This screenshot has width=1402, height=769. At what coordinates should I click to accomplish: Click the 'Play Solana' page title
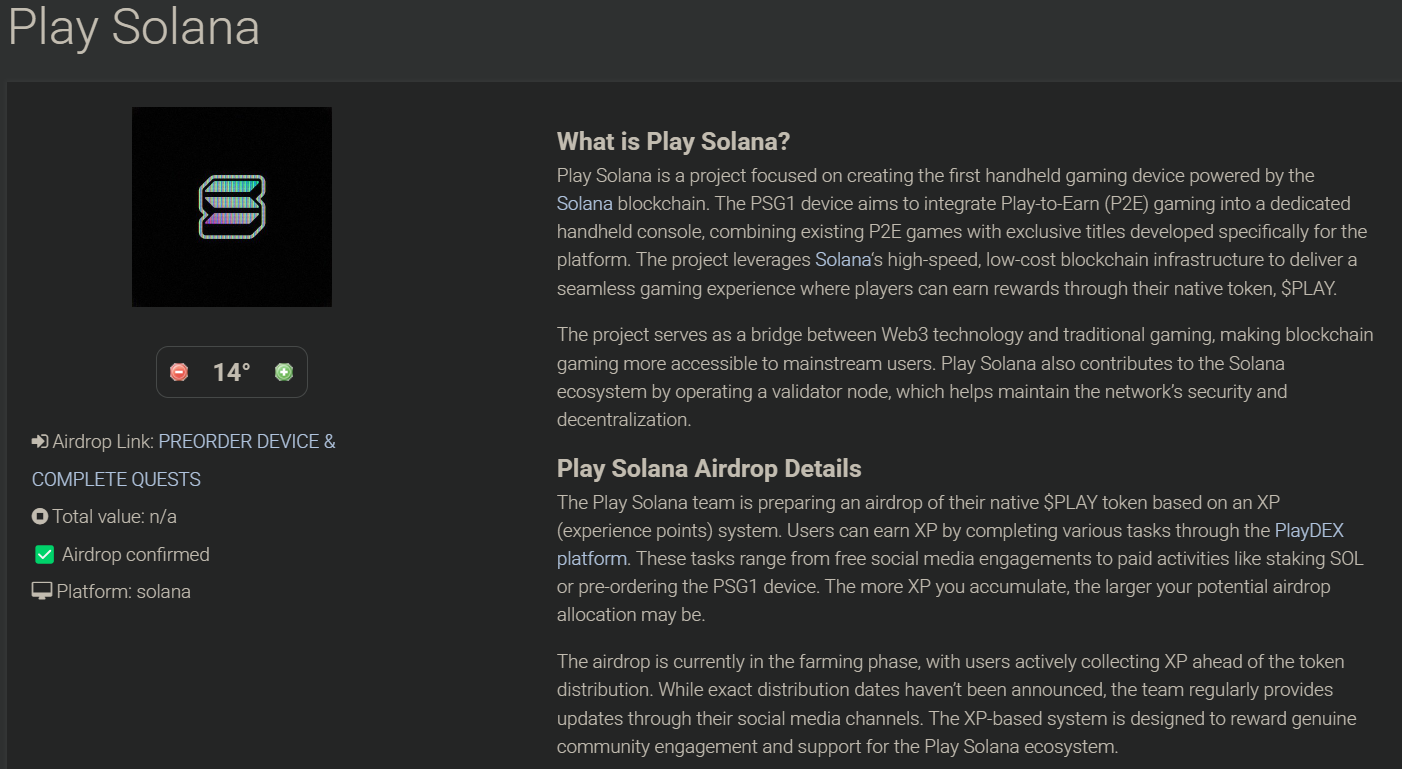tap(134, 27)
